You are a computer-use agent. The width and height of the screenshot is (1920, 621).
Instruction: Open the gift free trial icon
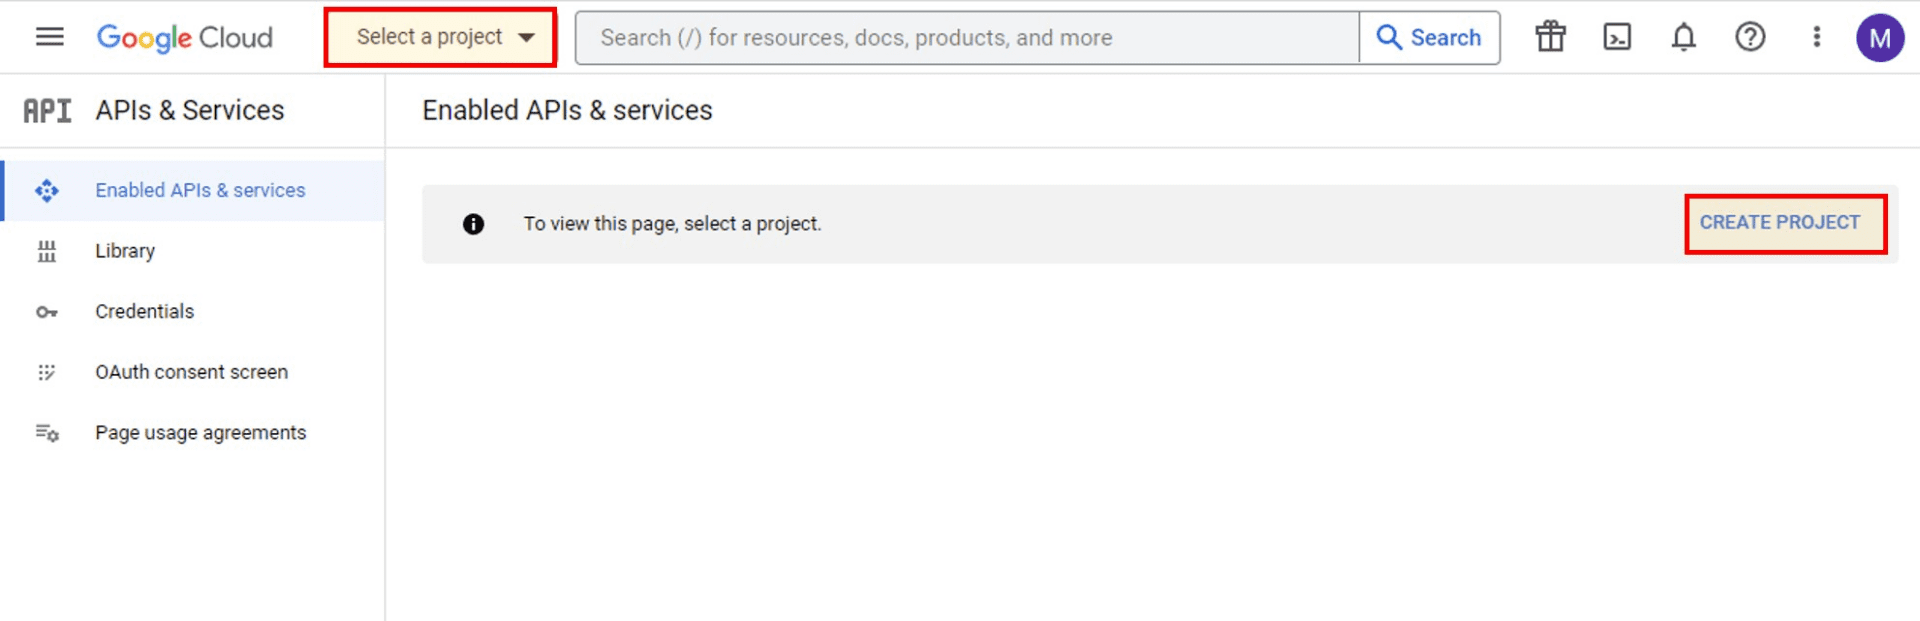[x=1551, y=37]
